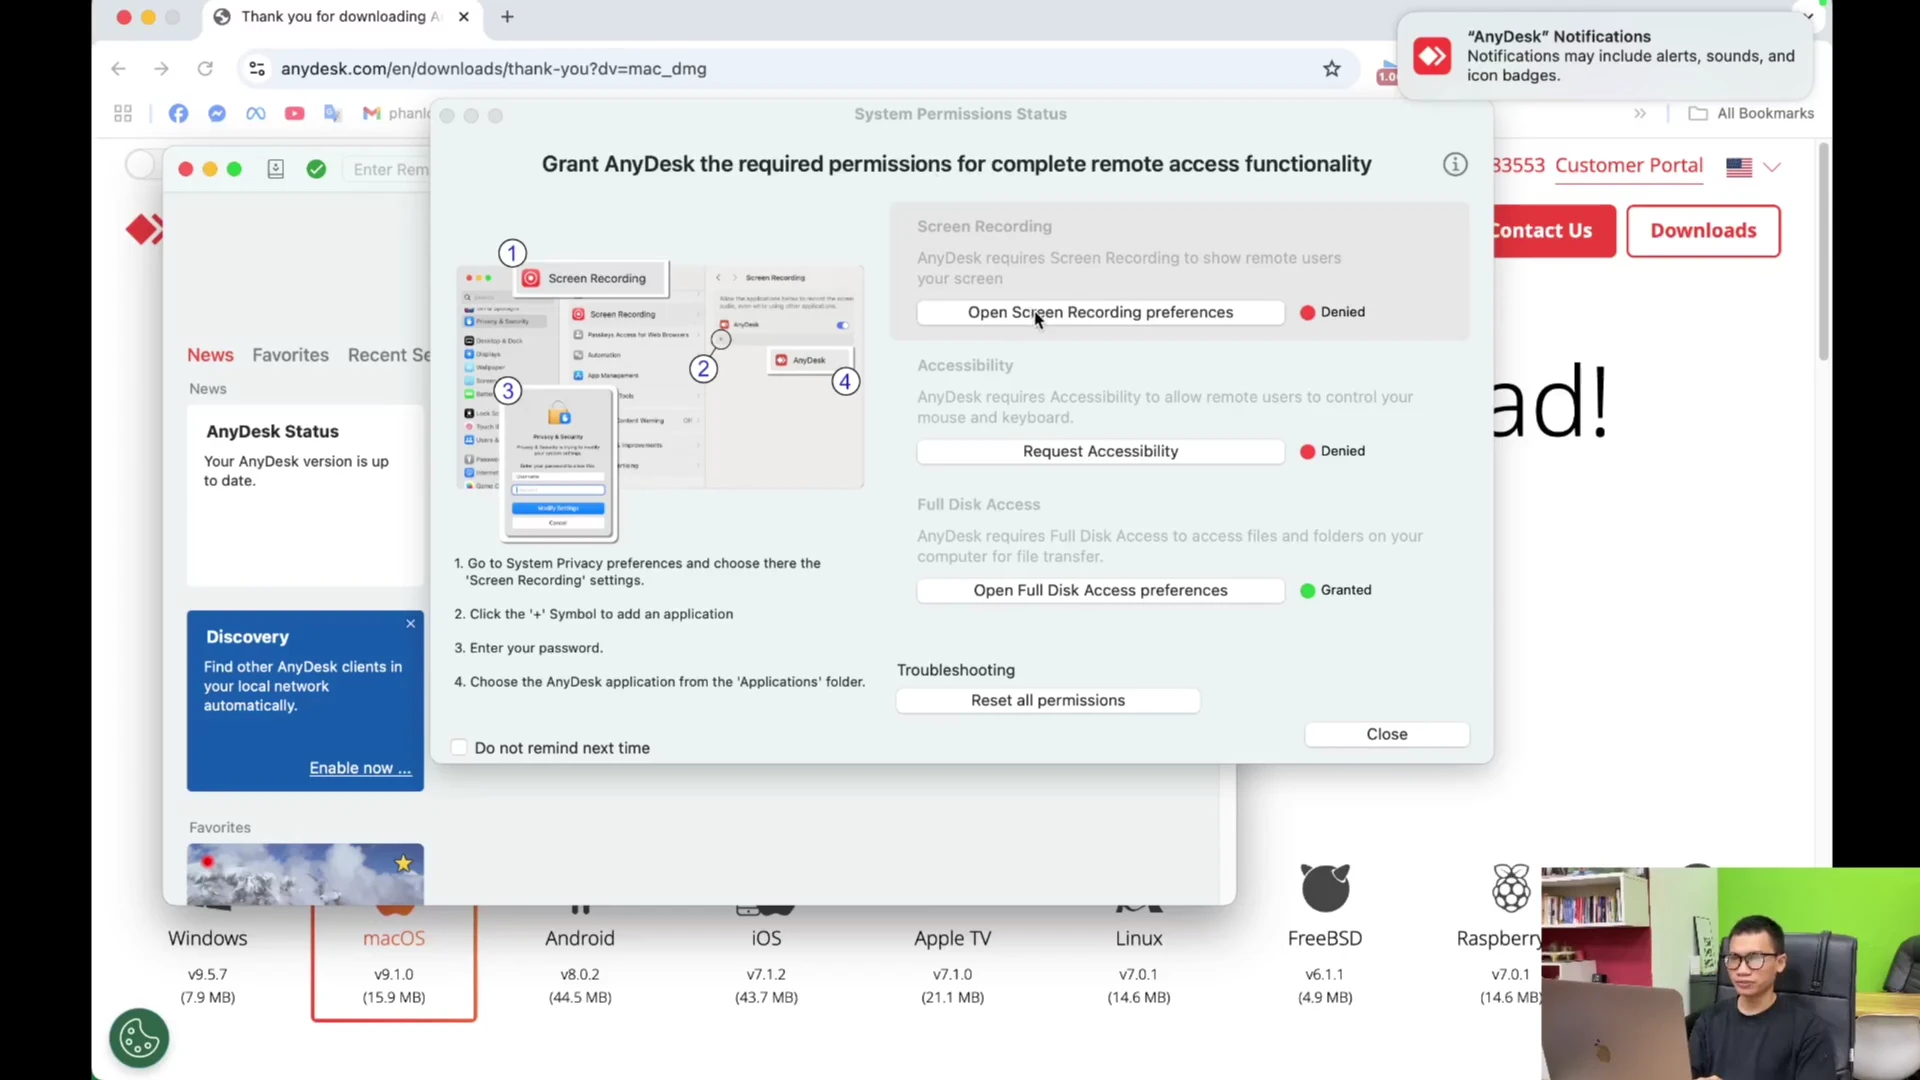The height and width of the screenshot is (1080, 1920).
Task: Open Messenger bookmark
Action: [217, 114]
